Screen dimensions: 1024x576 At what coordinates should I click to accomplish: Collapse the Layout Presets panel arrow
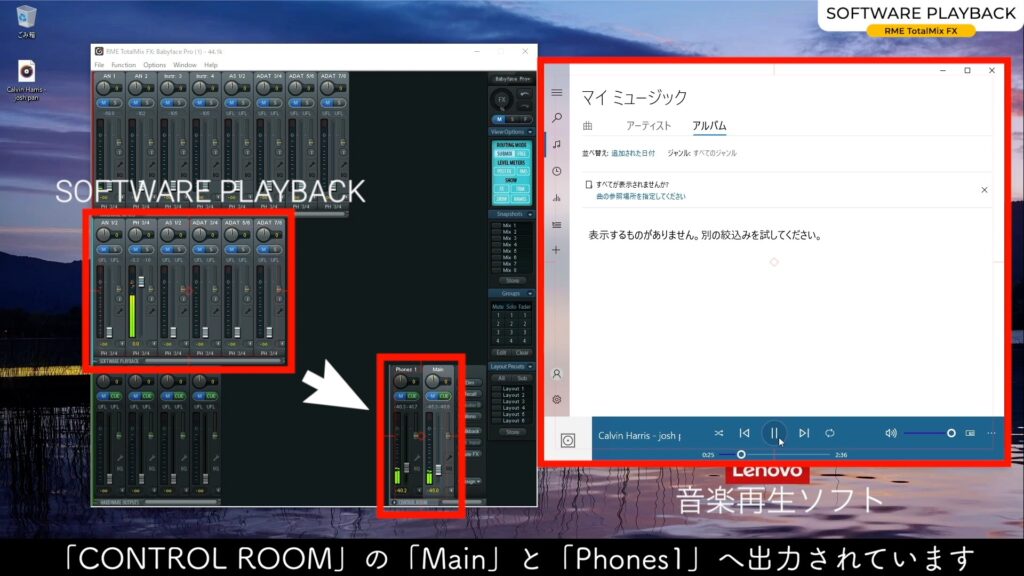tap(530, 366)
